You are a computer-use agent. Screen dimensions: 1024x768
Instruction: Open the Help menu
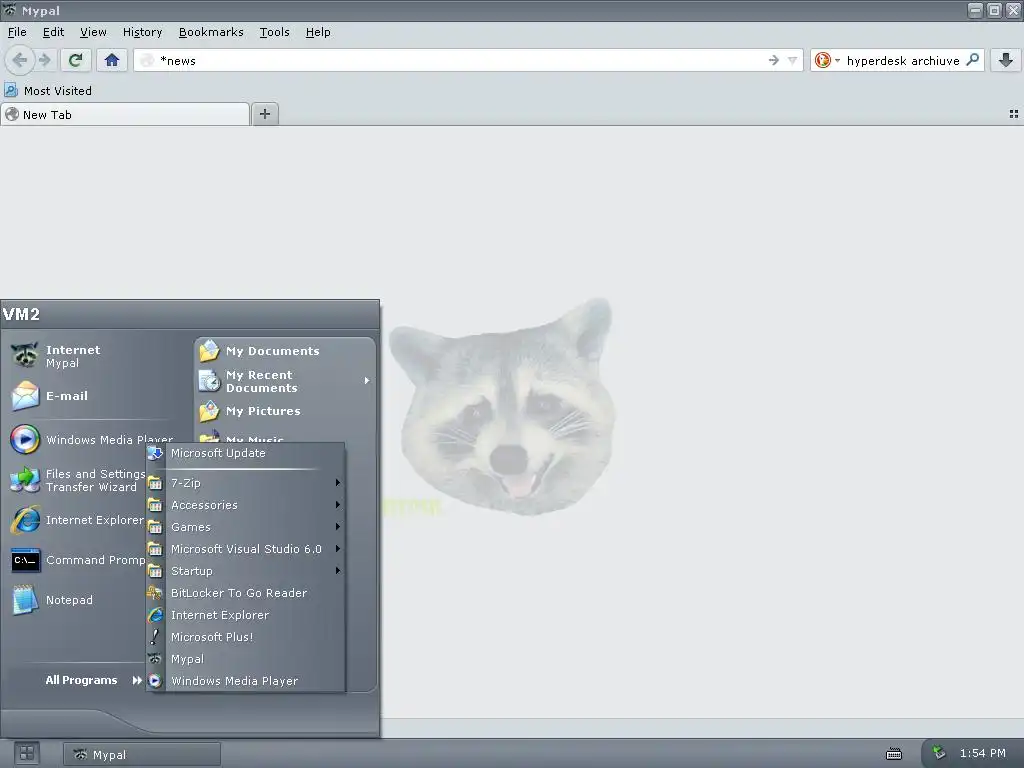click(318, 32)
